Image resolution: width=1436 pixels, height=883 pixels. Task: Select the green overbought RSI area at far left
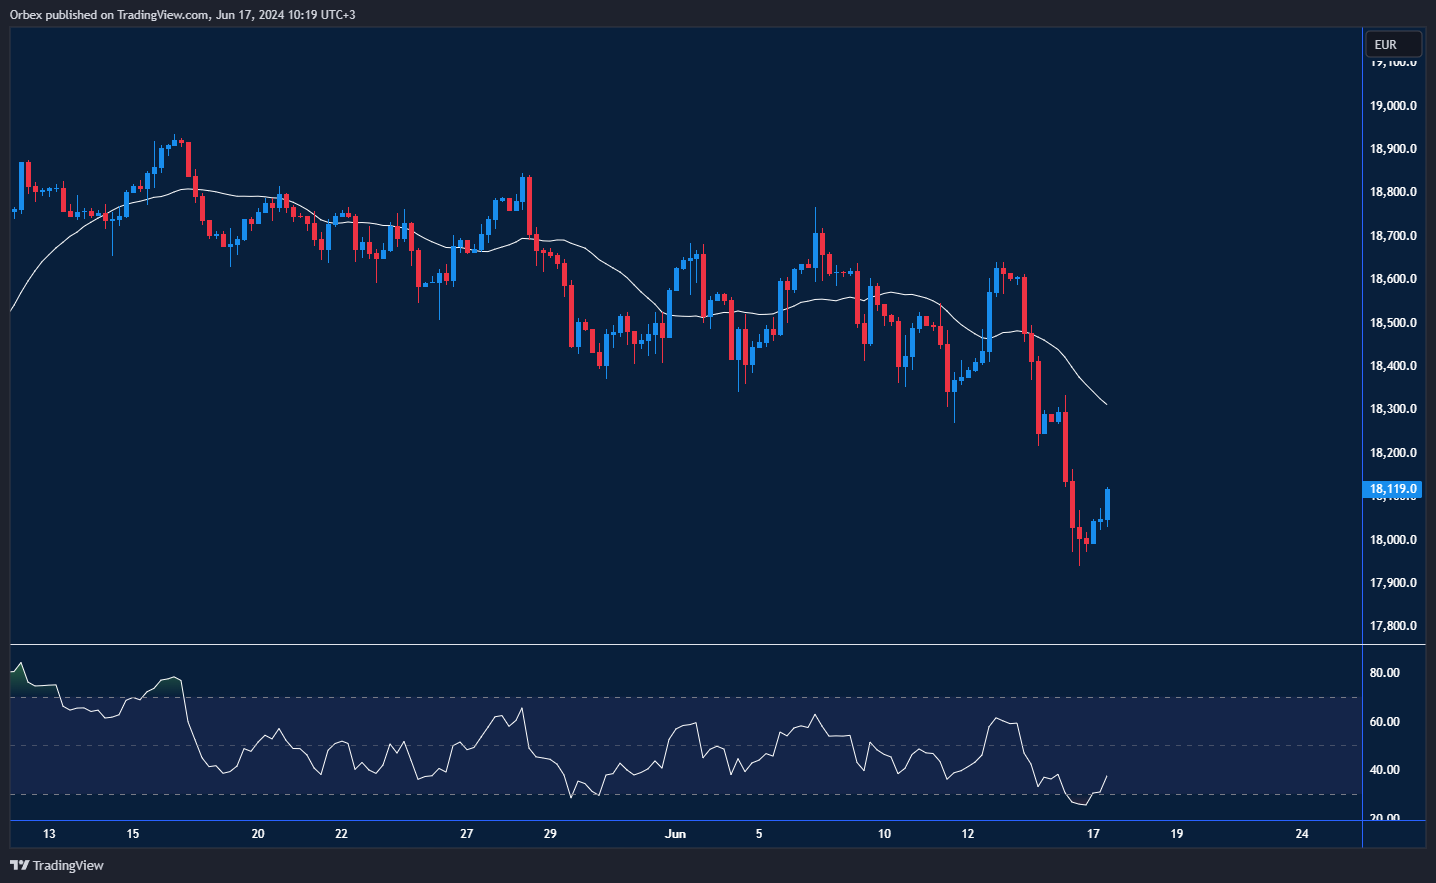tap(19, 682)
